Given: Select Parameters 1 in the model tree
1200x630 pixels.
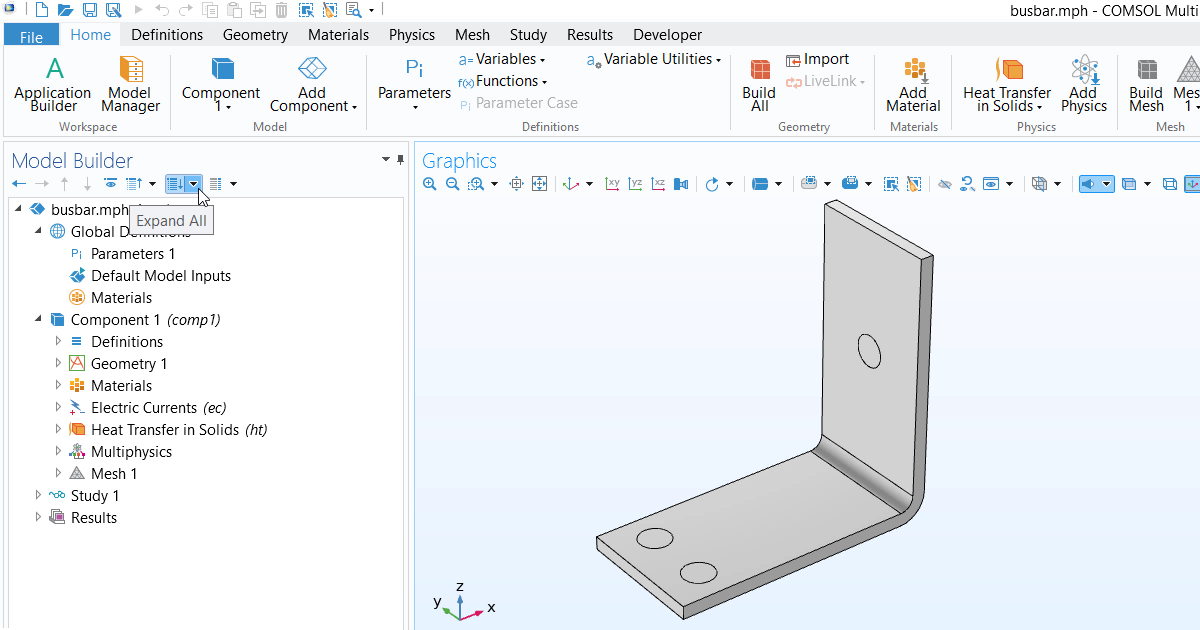Looking at the screenshot, I should (x=132, y=254).
